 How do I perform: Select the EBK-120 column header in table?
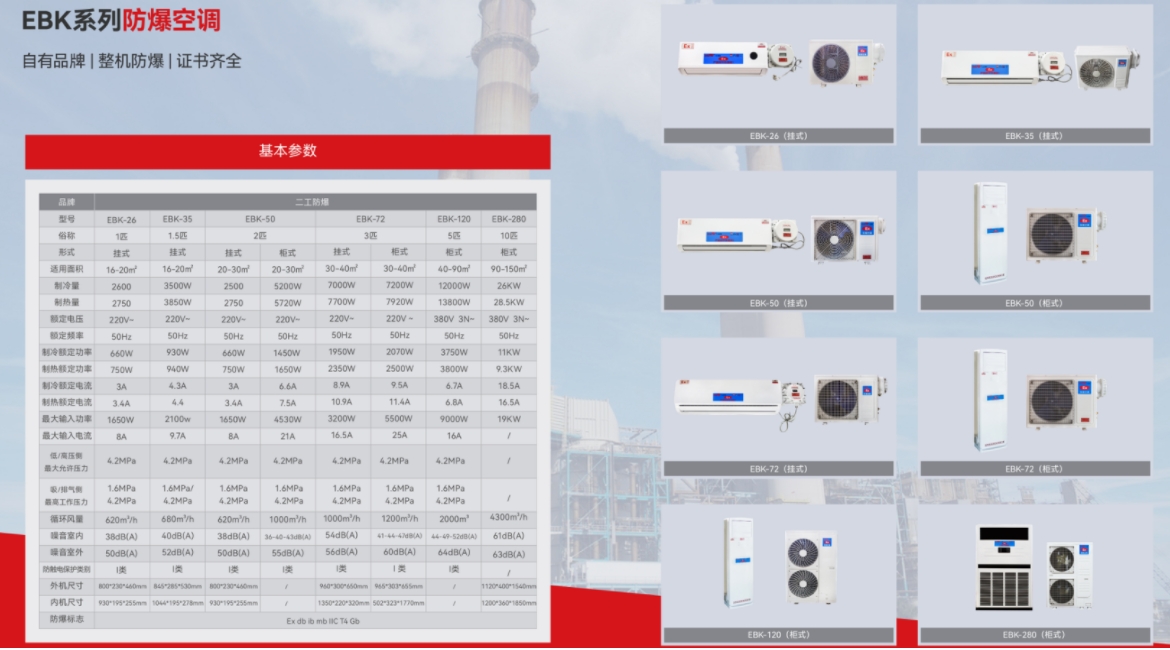click(453, 219)
